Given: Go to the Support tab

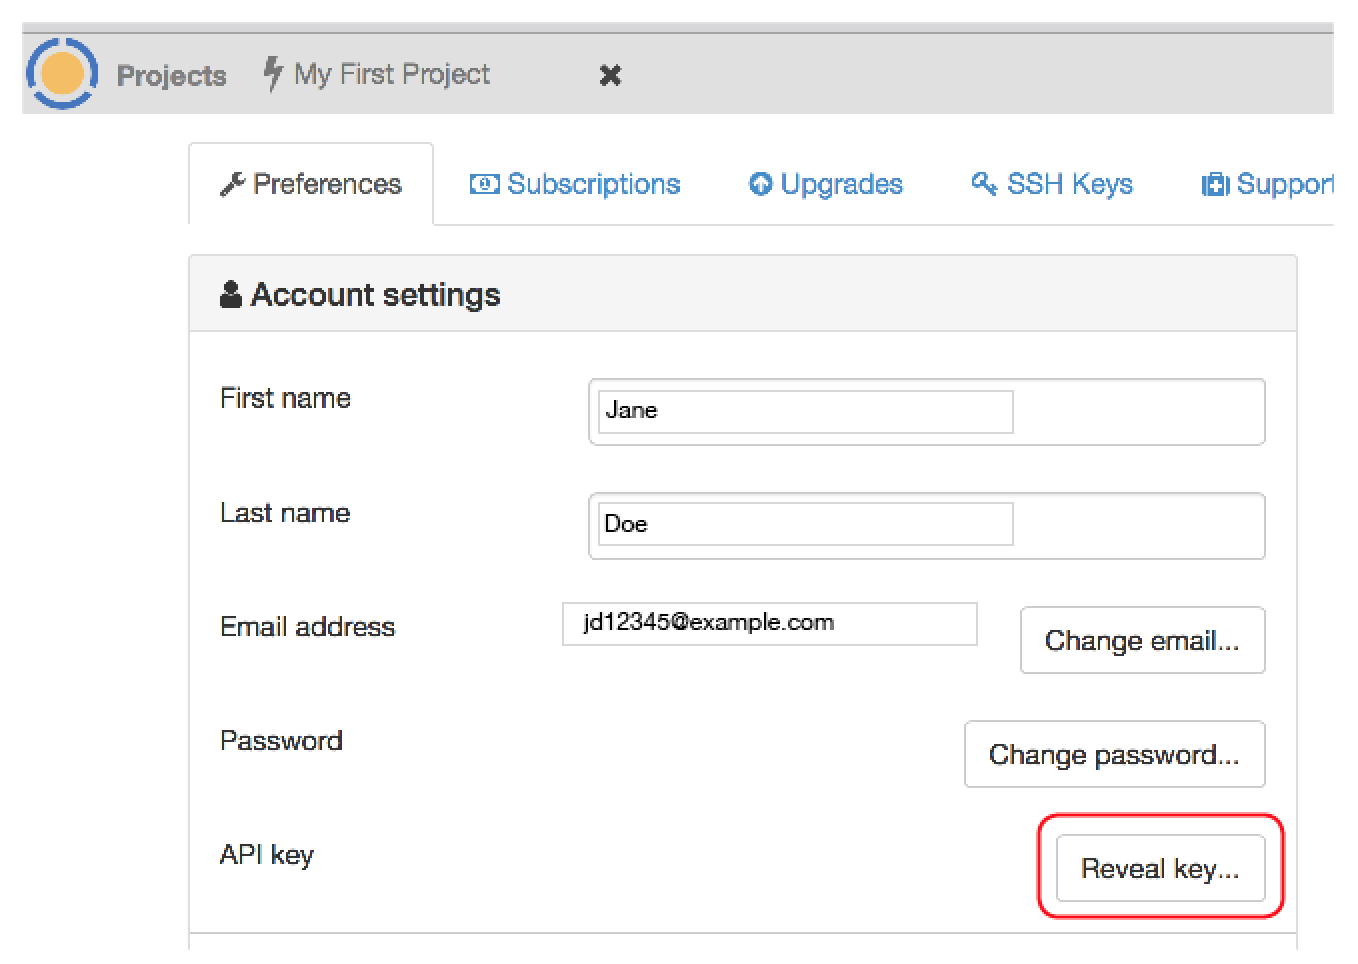Looking at the screenshot, I should tap(1284, 185).
